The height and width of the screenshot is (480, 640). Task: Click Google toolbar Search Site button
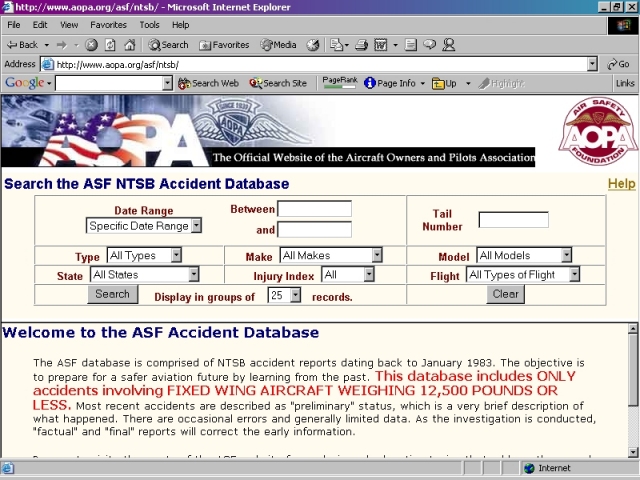(278, 83)
